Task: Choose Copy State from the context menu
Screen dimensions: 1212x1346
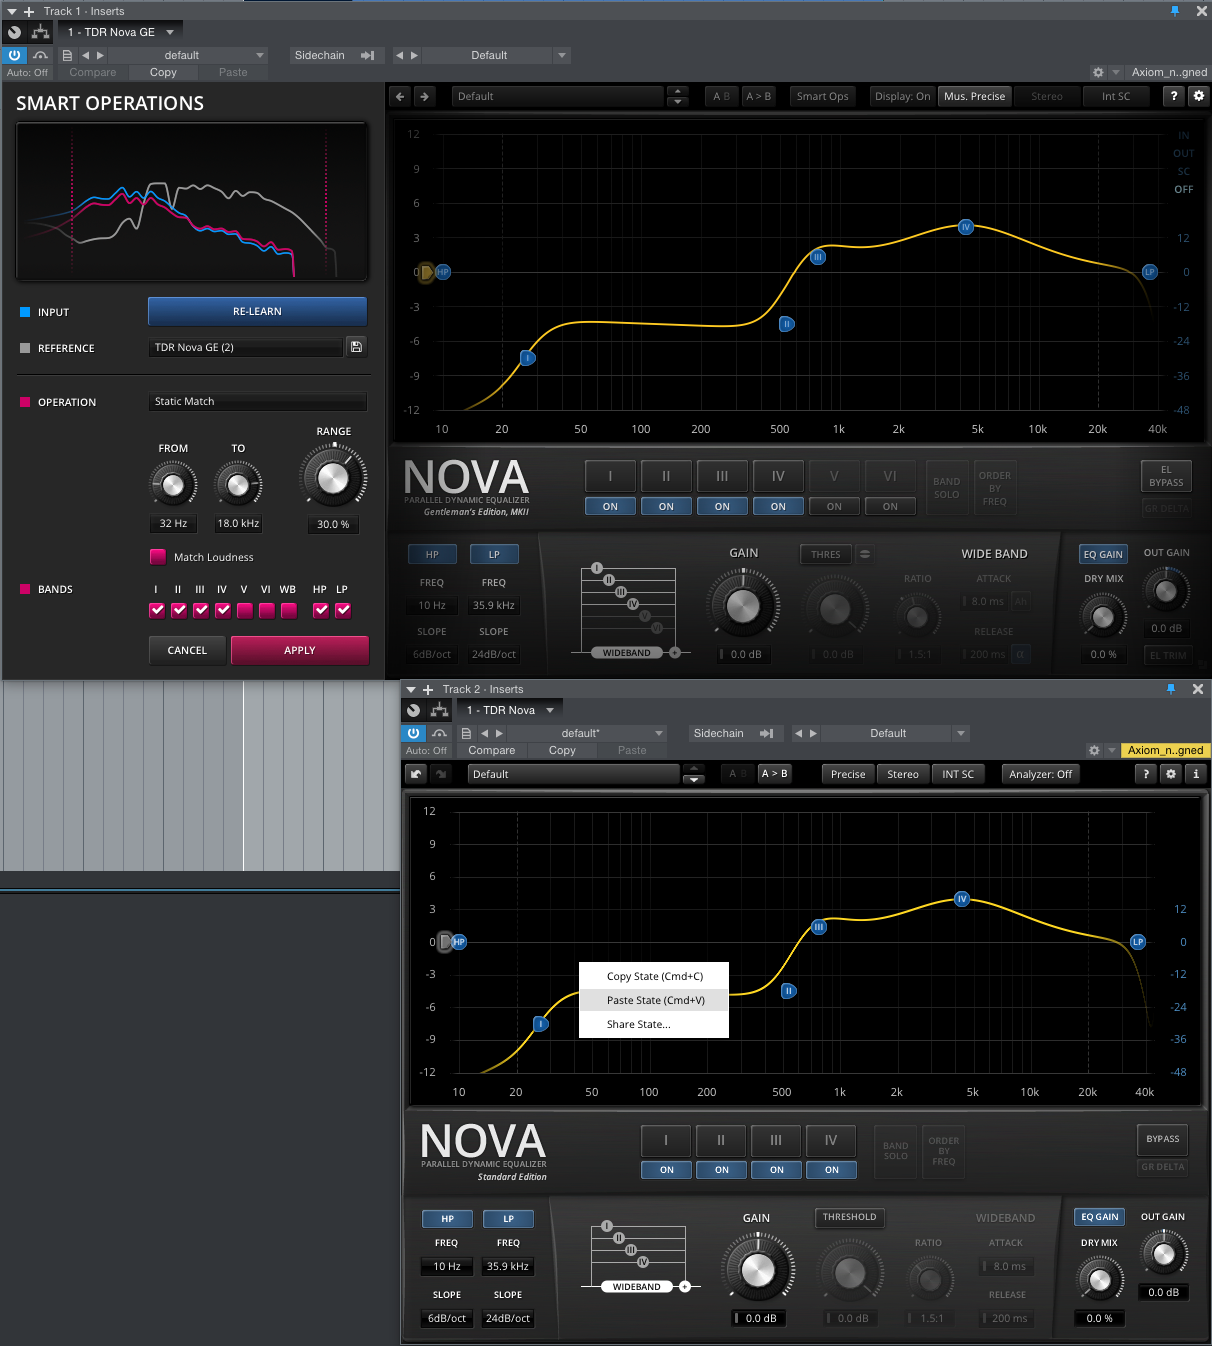Action: tap(655, 976)
